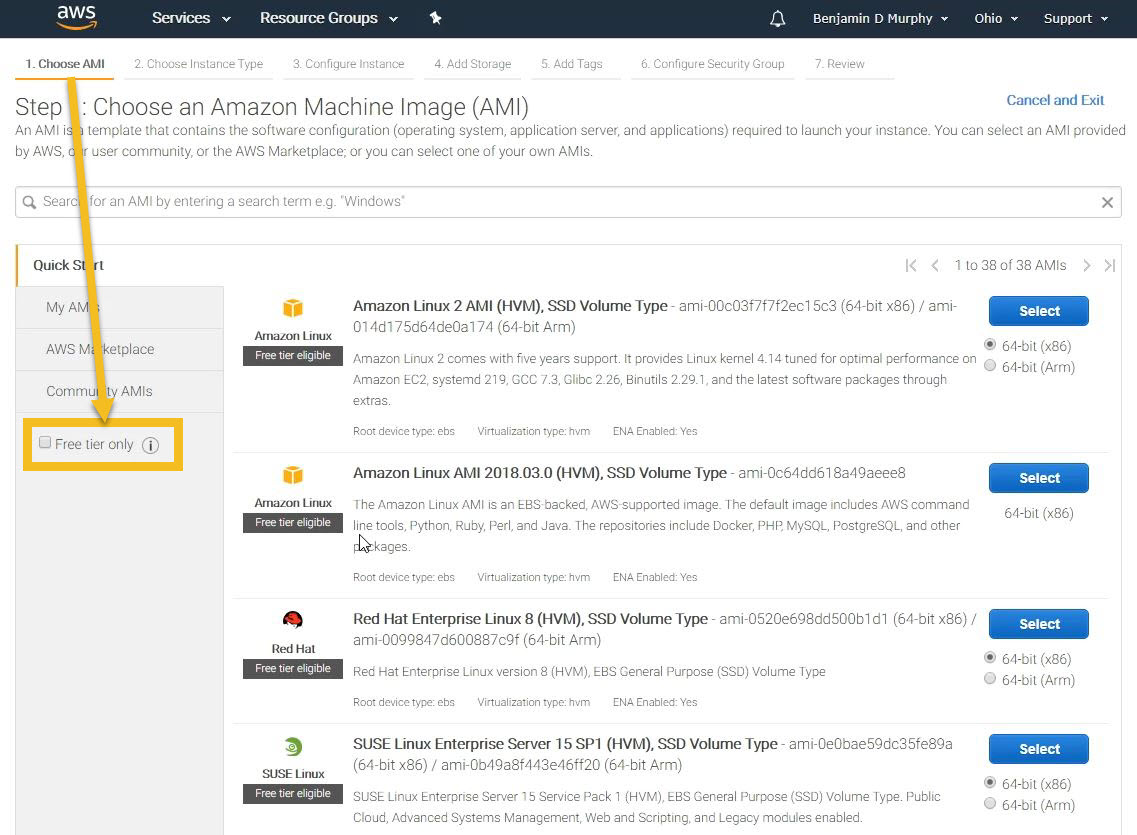Image resolution: width=1137 pixels, height=835 pixels.
Task: Click SUSE Linux Enterprise Server 15 SP1 title
Action: tap(565, 744)
